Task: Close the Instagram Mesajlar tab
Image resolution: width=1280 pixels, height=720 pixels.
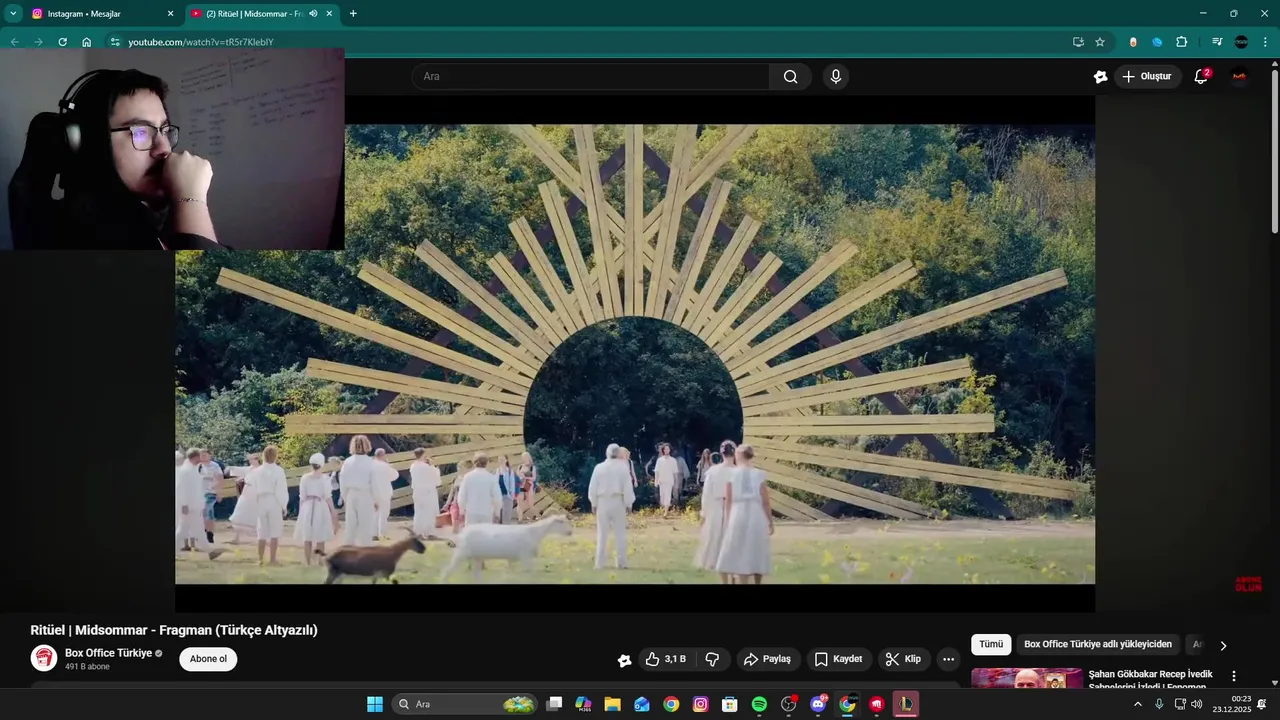Action: pos(170,14)
